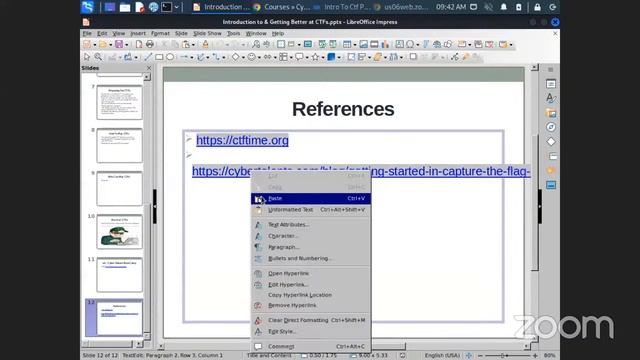
Task: Select the Insert Line tool
Action: pyautogui.click(x=148, y=57)
